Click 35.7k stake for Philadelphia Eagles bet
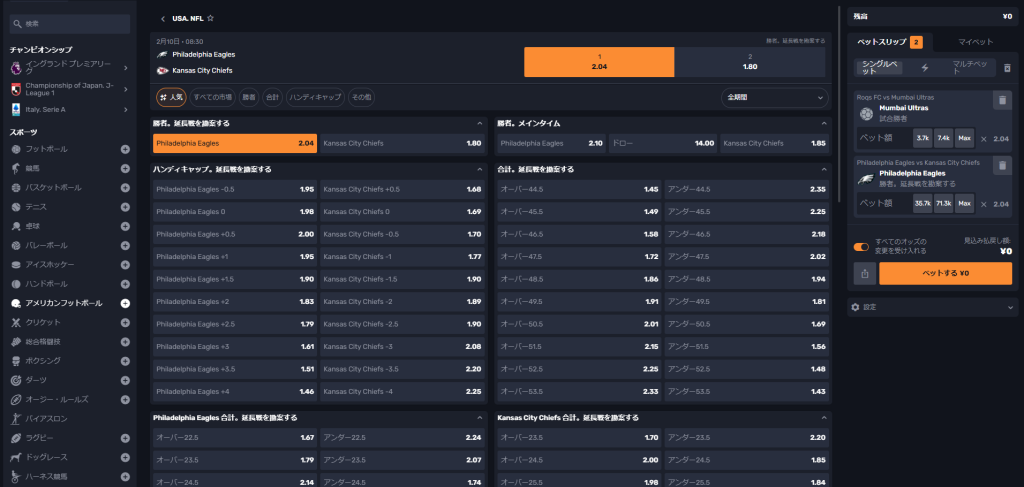This screenshot has width=1024, height=487. click(923, 204)
